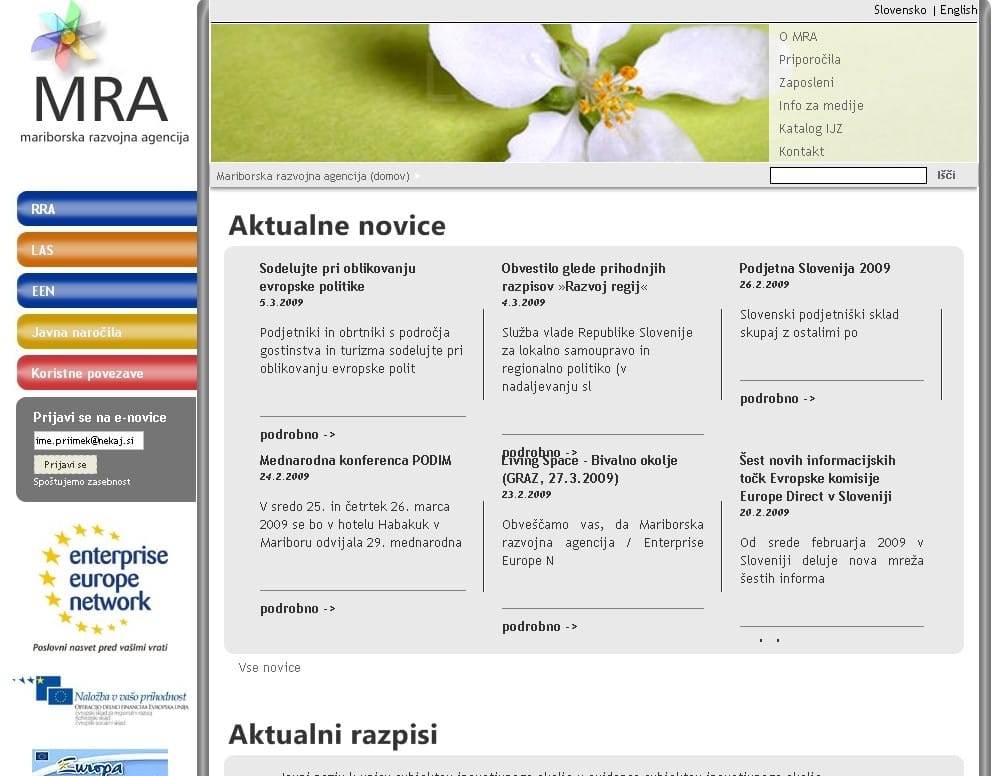Open the Enterprise Europe Network logo
The width and height of the screenshot is (1006, 776).
coord(104,579)
